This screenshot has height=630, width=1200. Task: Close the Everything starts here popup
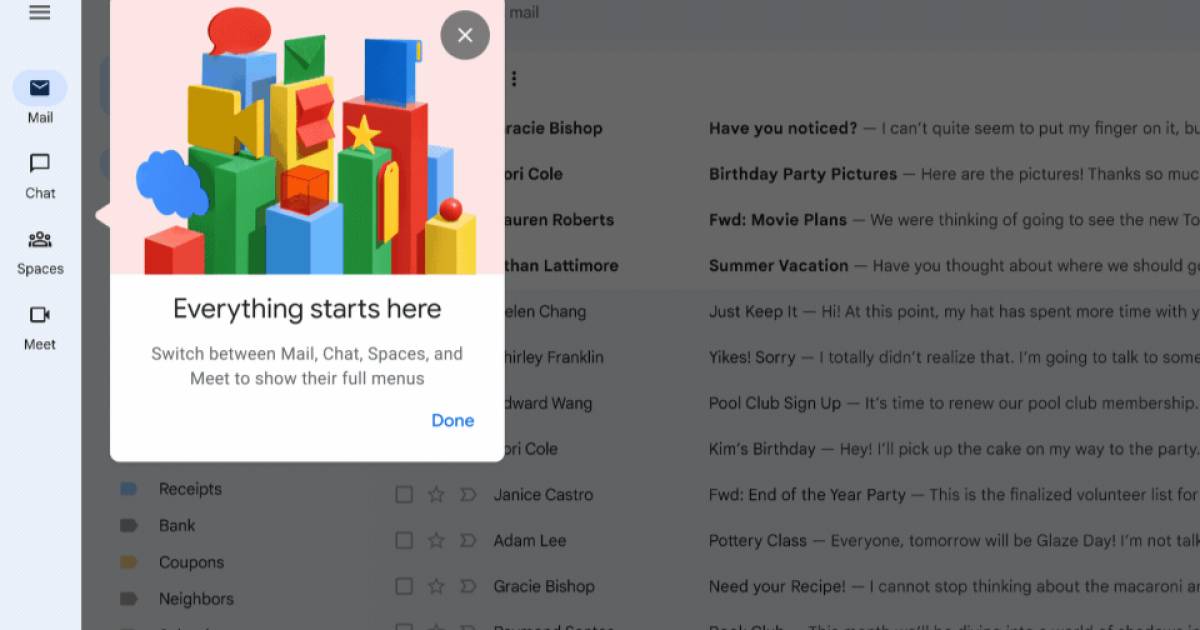tap(465, 35)
